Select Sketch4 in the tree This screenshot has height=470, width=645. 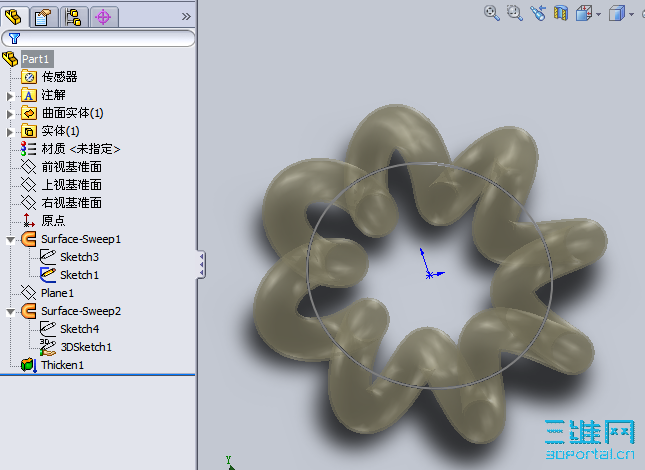click(79, 329)
